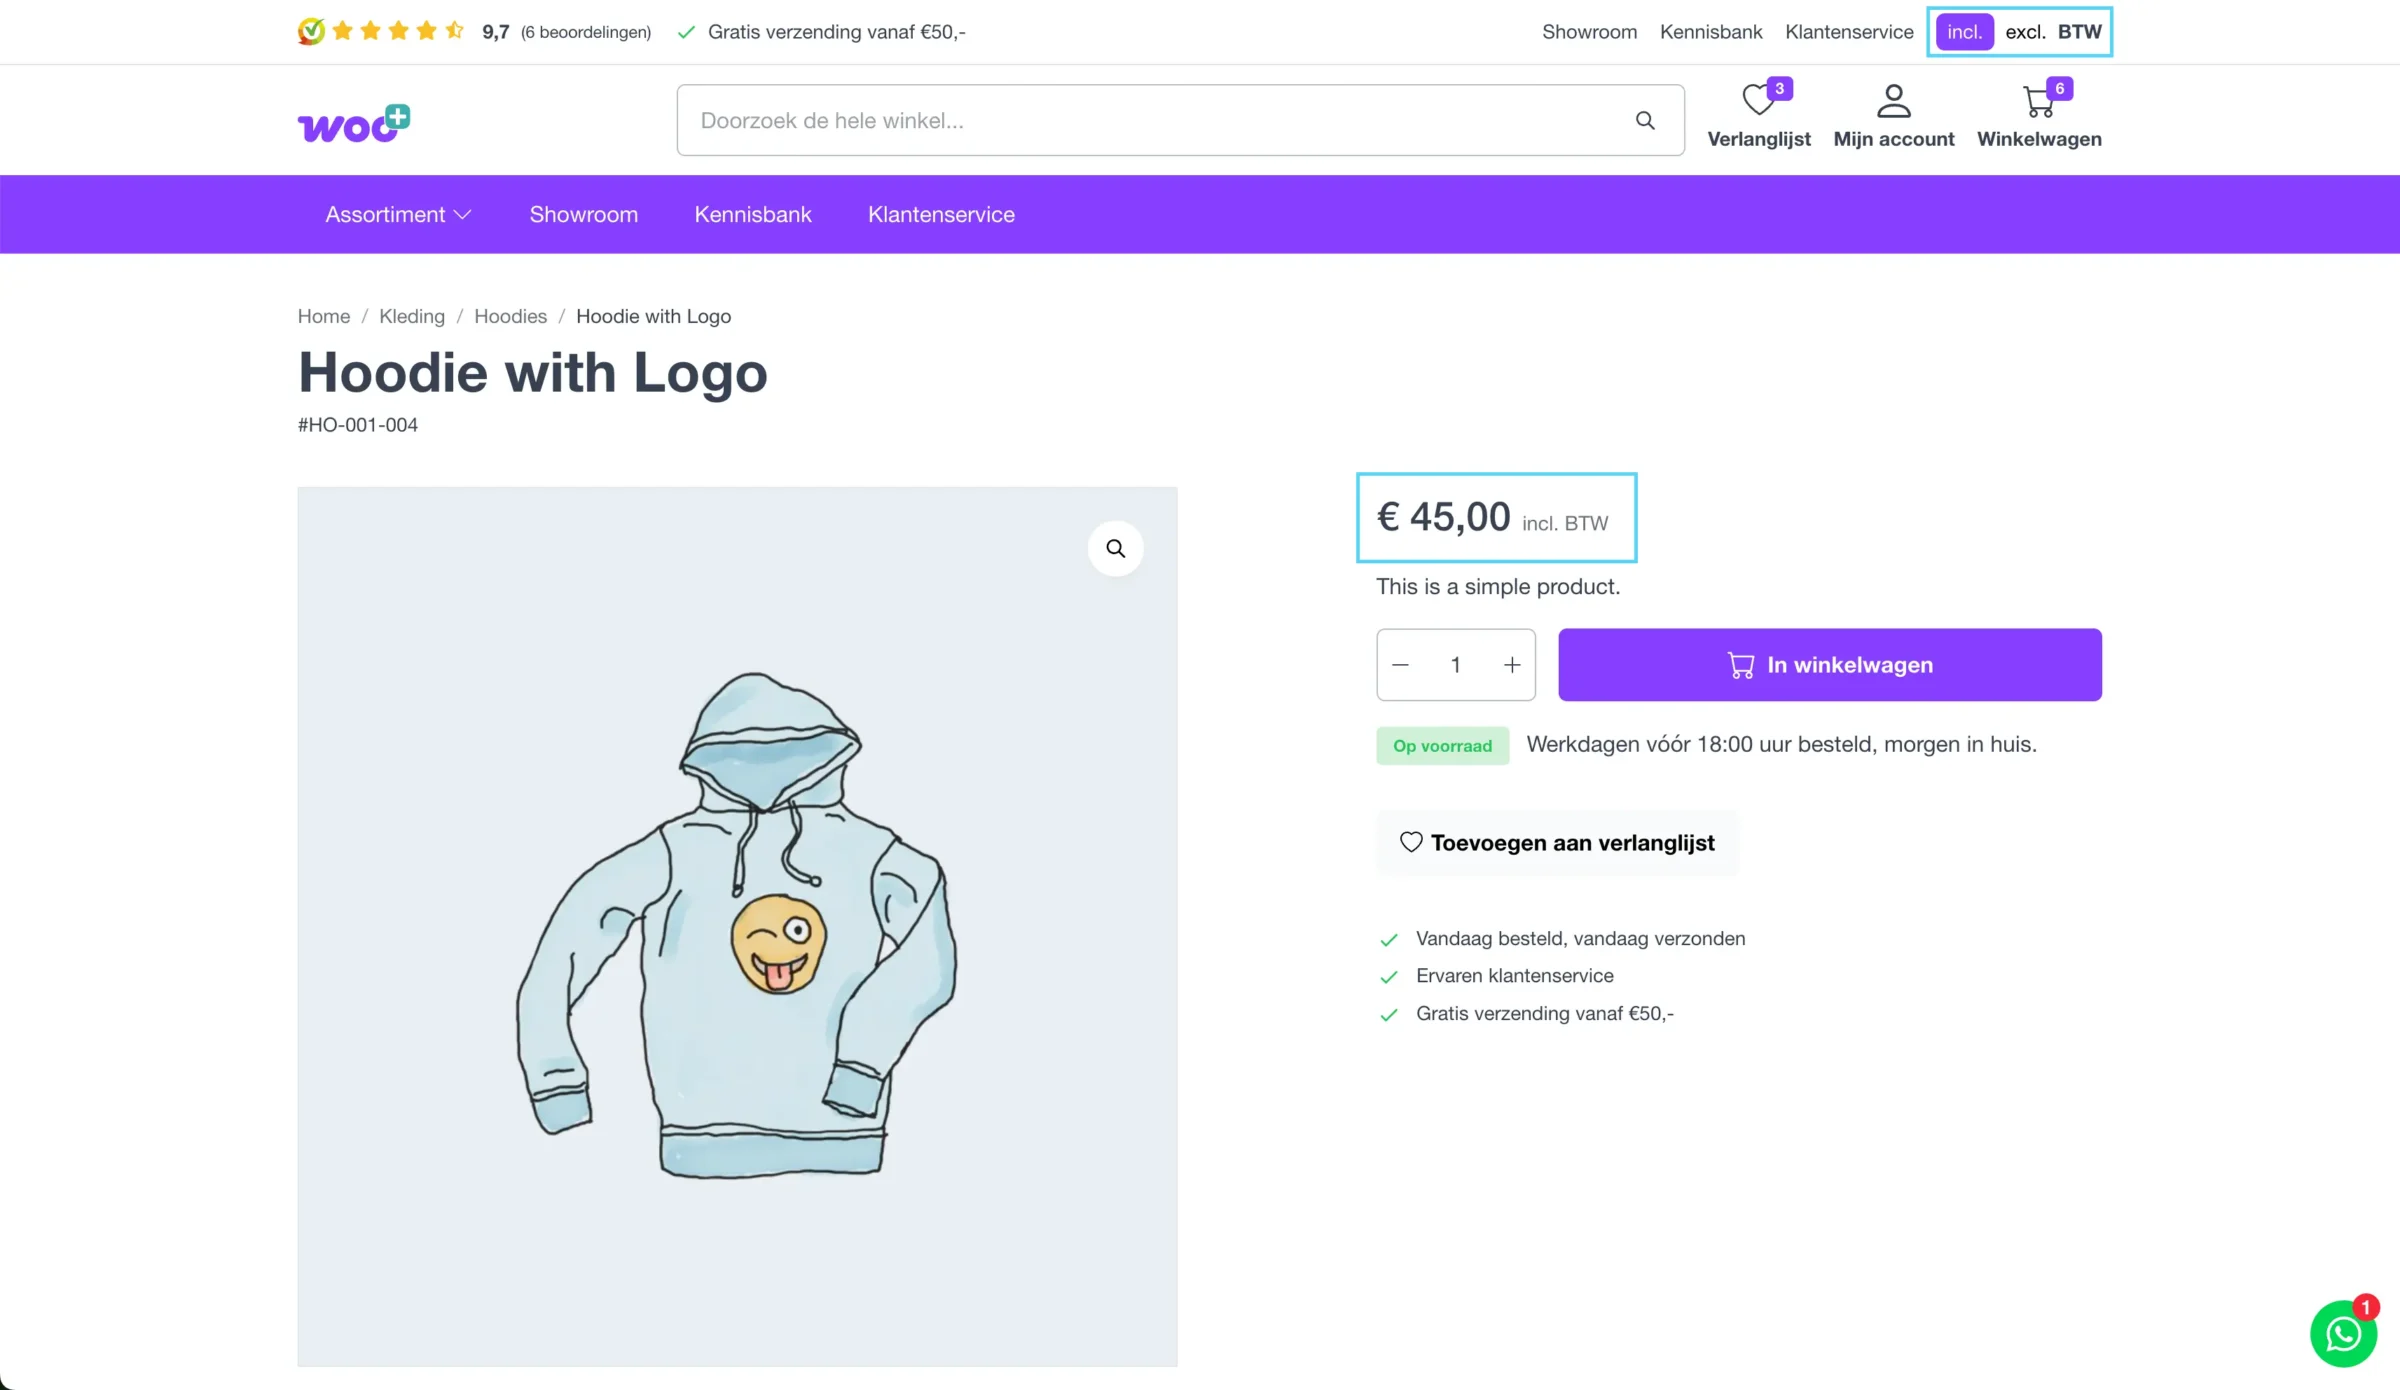
Task: Open WhatsApp chat bubble
Action: (x=2343, y=1333)
